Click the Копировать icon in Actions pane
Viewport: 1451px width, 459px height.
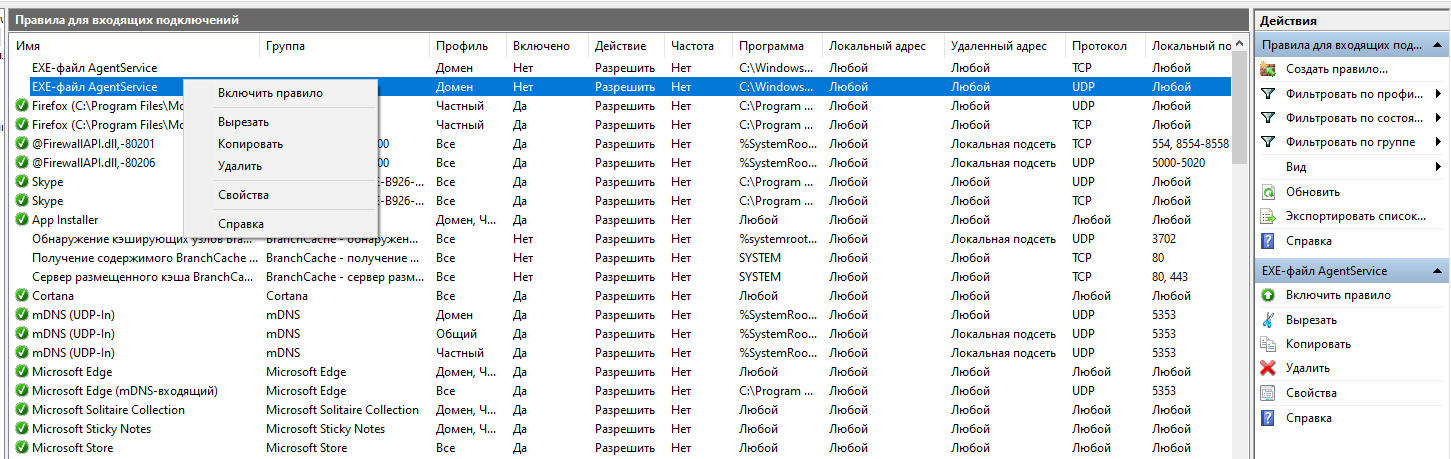1268,344
